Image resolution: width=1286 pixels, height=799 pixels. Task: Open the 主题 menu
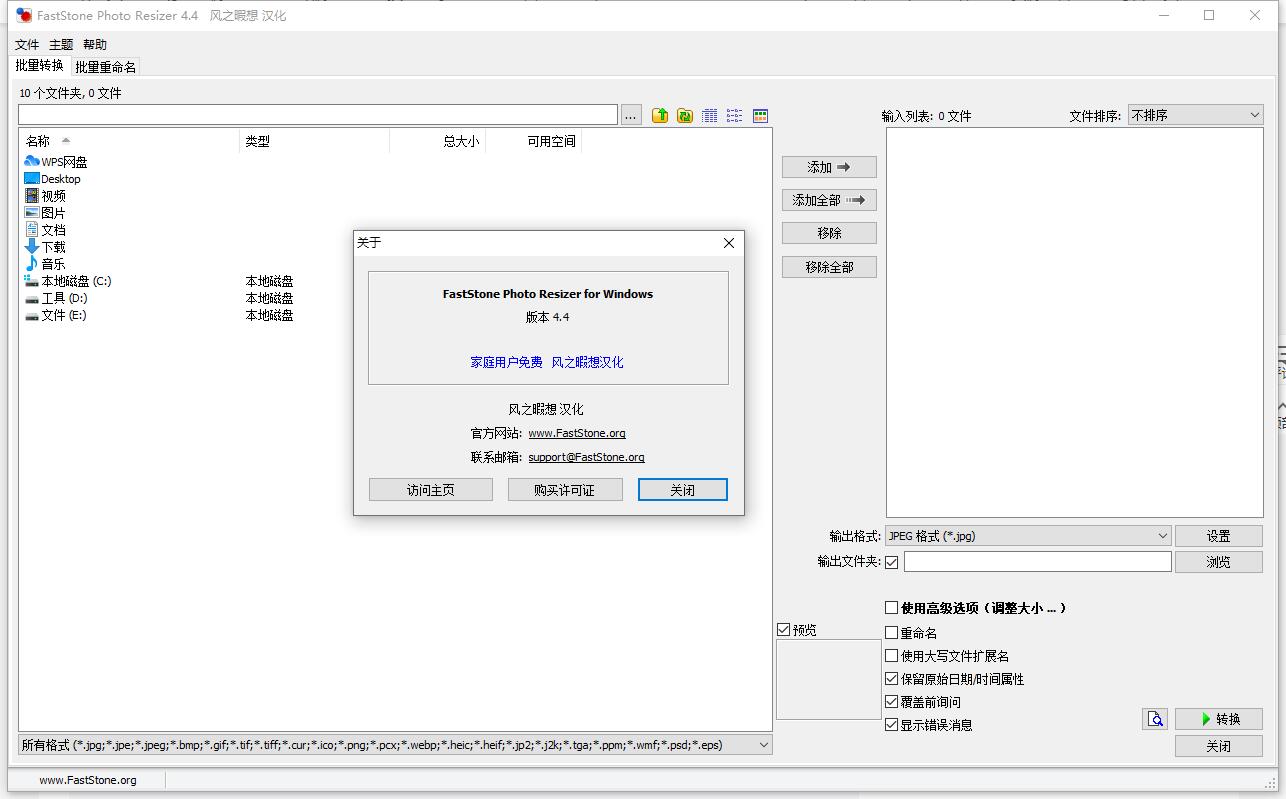coord(61,44)
